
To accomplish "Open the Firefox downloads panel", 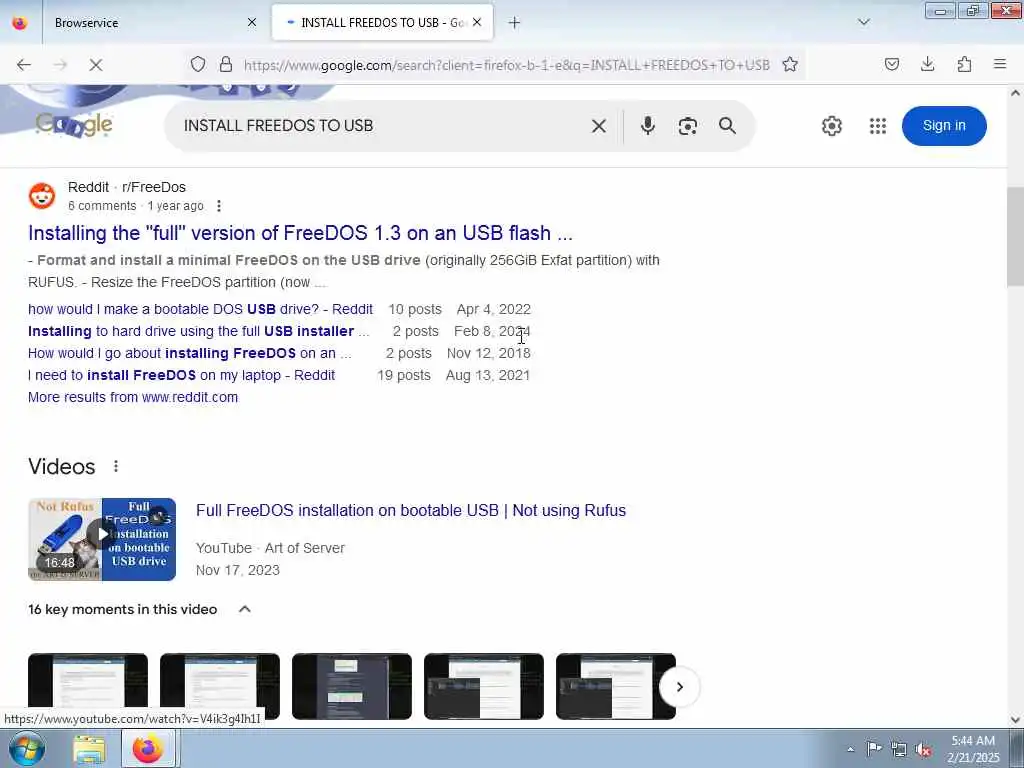I will 928,64.
